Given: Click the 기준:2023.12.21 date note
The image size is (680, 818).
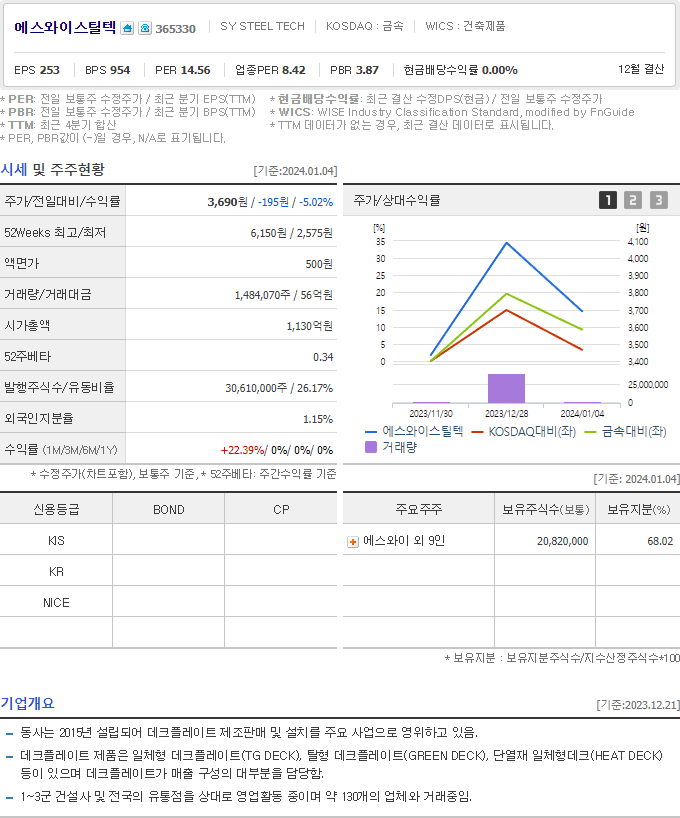Looking at the screenshot, I should click(x=638, y=705).
